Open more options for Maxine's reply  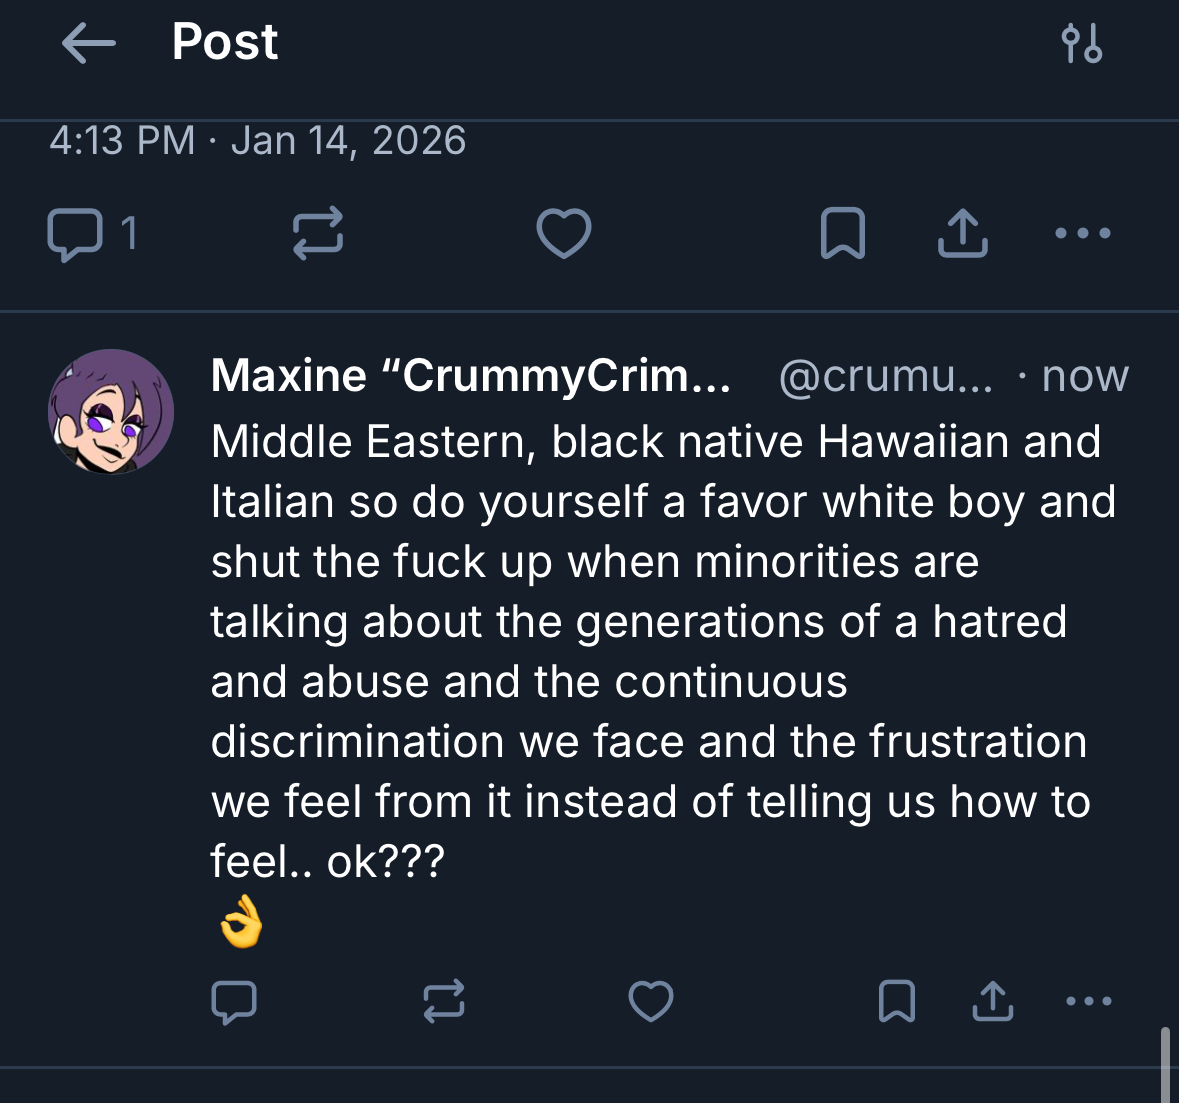point(1089,1001)
